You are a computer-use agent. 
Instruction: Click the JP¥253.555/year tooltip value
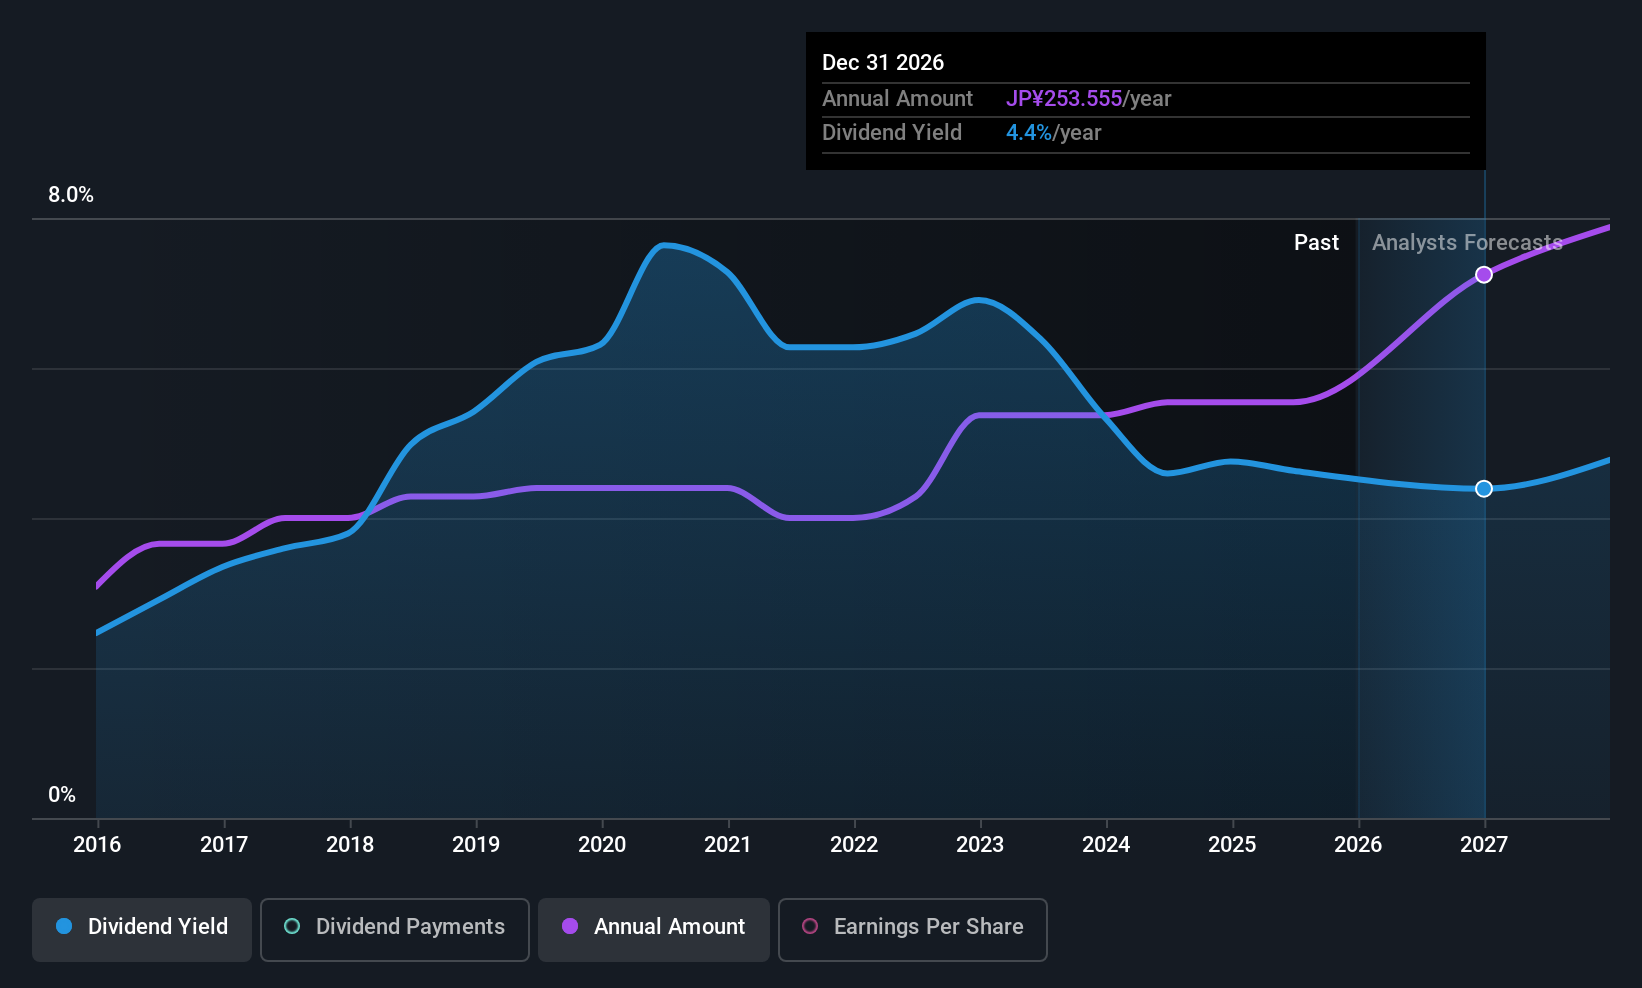pos(1088,99)
